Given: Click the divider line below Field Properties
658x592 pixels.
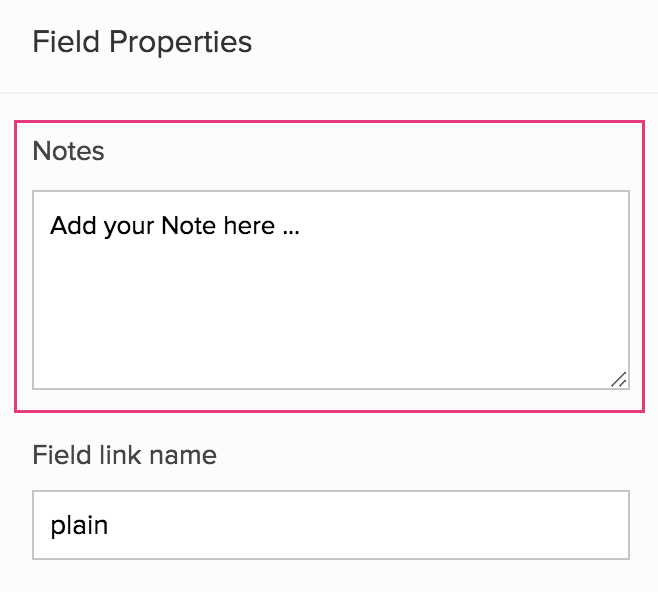Looking at the screenshot, I should pos(330,93).
